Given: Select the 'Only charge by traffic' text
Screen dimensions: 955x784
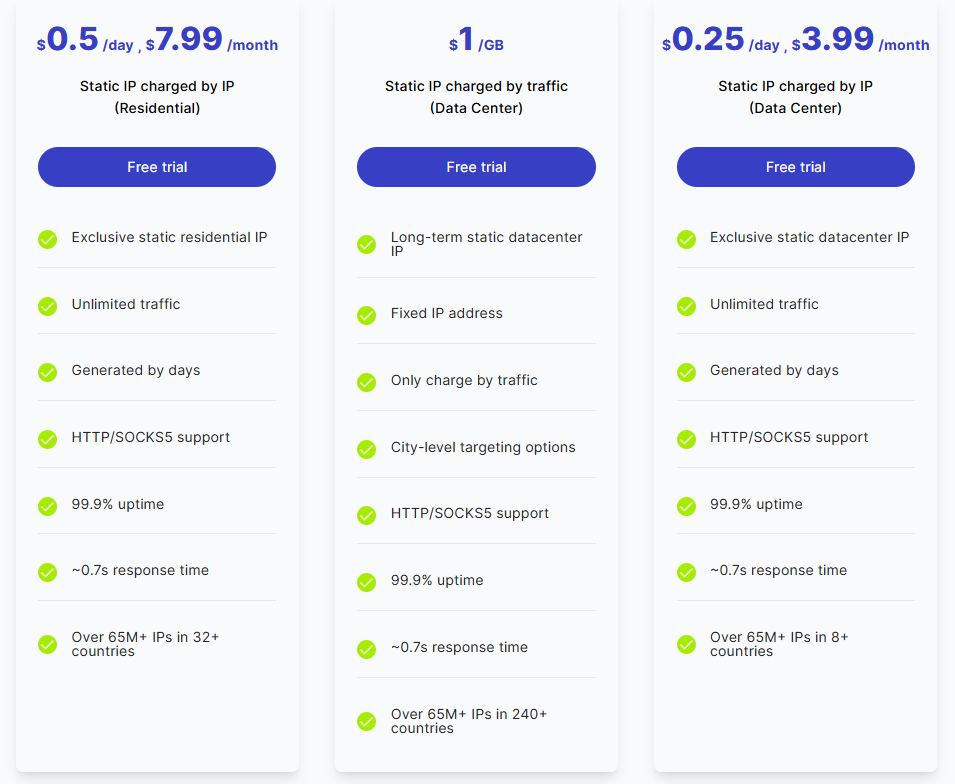Looking at the screenshot, I should (x=464, y=380).
